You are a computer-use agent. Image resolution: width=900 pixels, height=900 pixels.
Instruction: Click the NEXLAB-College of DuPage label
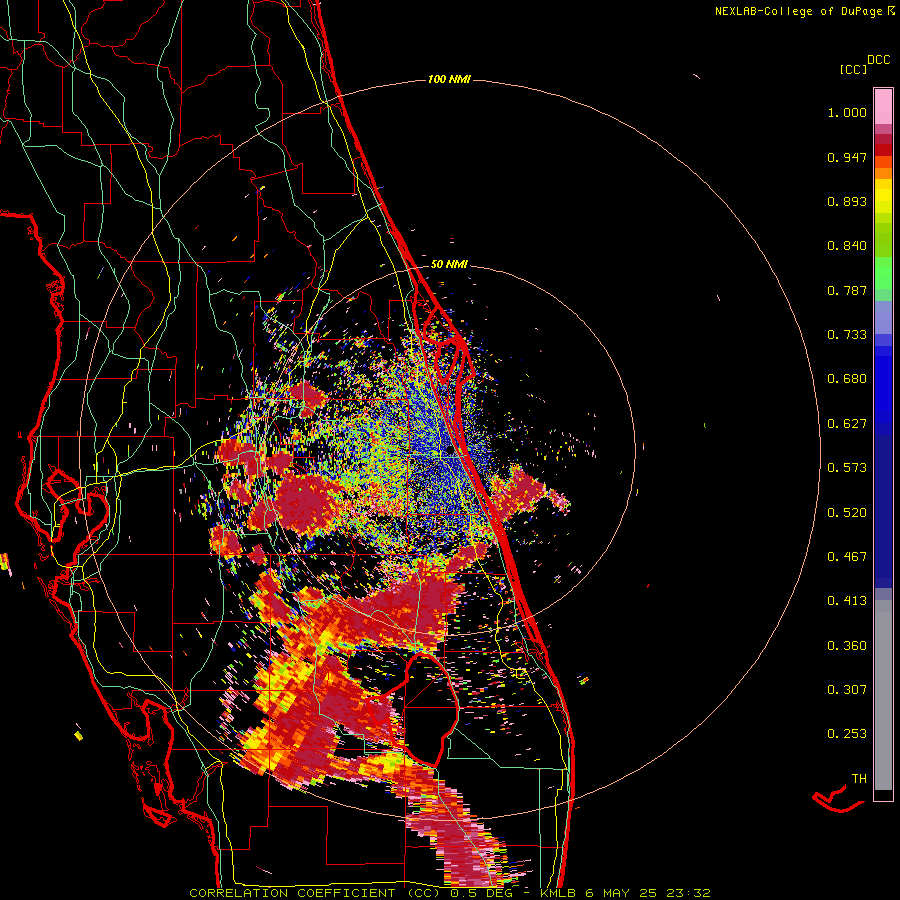tap(799, 11)
